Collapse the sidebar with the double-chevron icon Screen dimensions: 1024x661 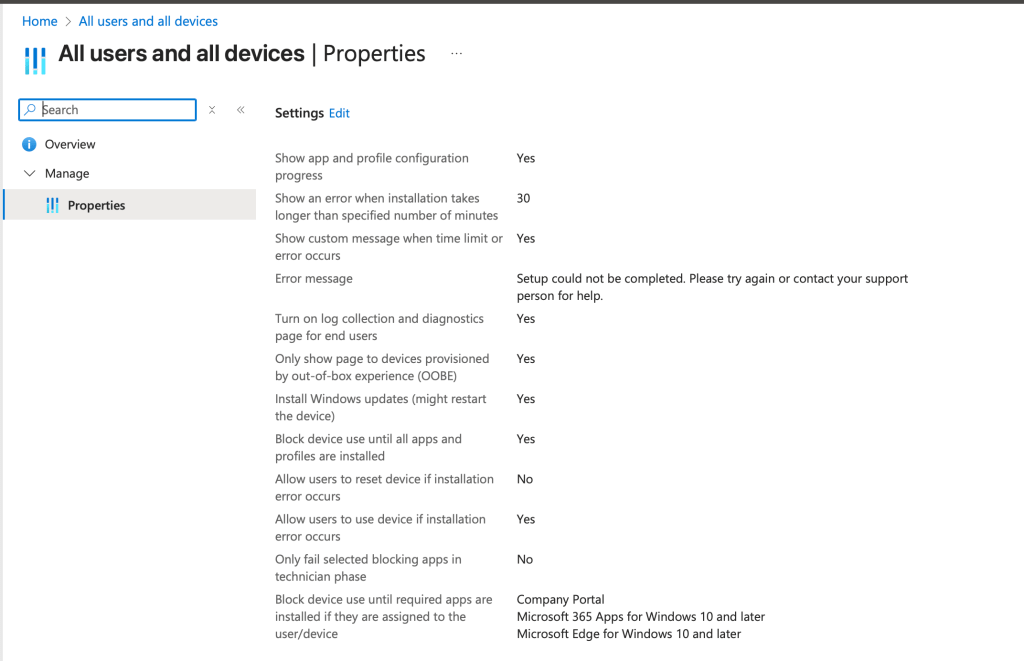tap(241, 110)
